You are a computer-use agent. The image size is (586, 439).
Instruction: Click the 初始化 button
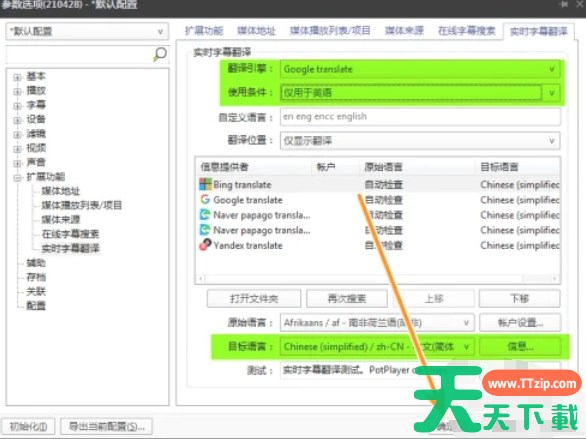point(28,426)
